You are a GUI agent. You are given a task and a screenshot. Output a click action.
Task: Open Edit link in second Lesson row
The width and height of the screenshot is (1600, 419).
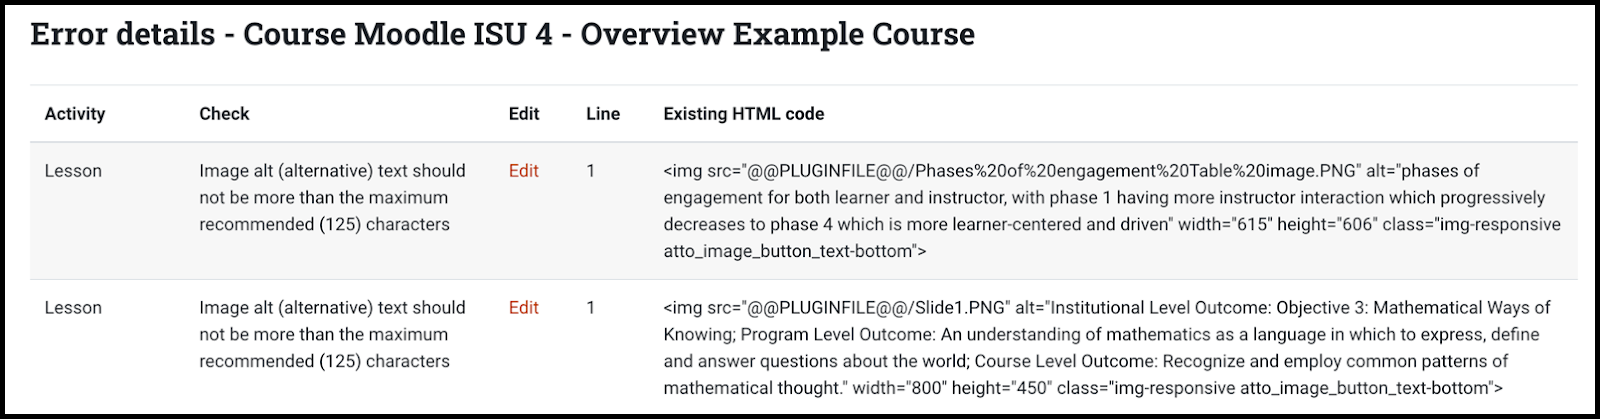click(x=523, y=308)
